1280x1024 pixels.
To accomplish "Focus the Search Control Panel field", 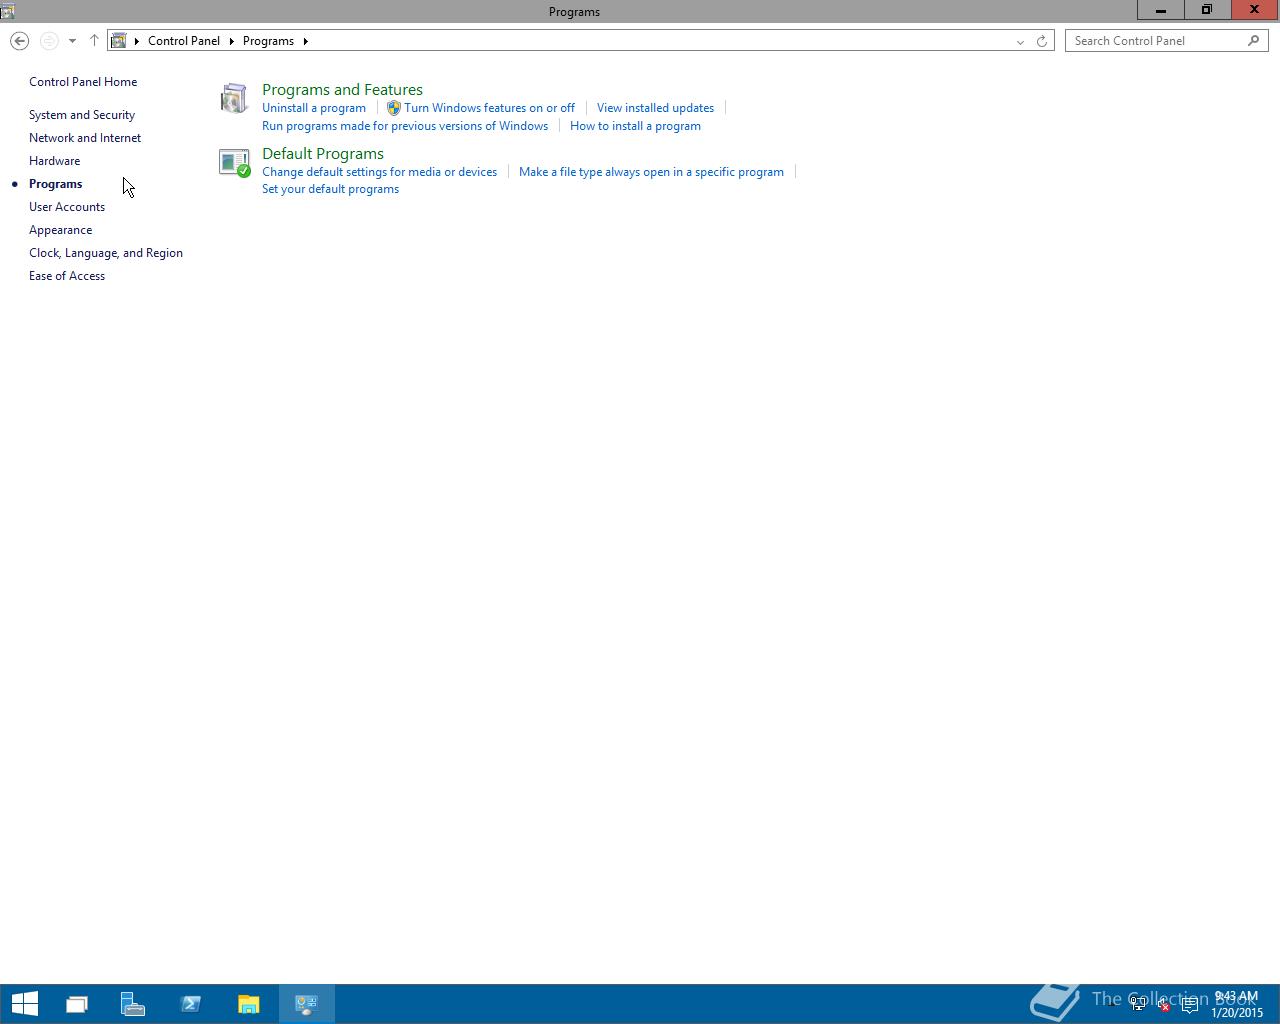I will [x=1166, y=41].
